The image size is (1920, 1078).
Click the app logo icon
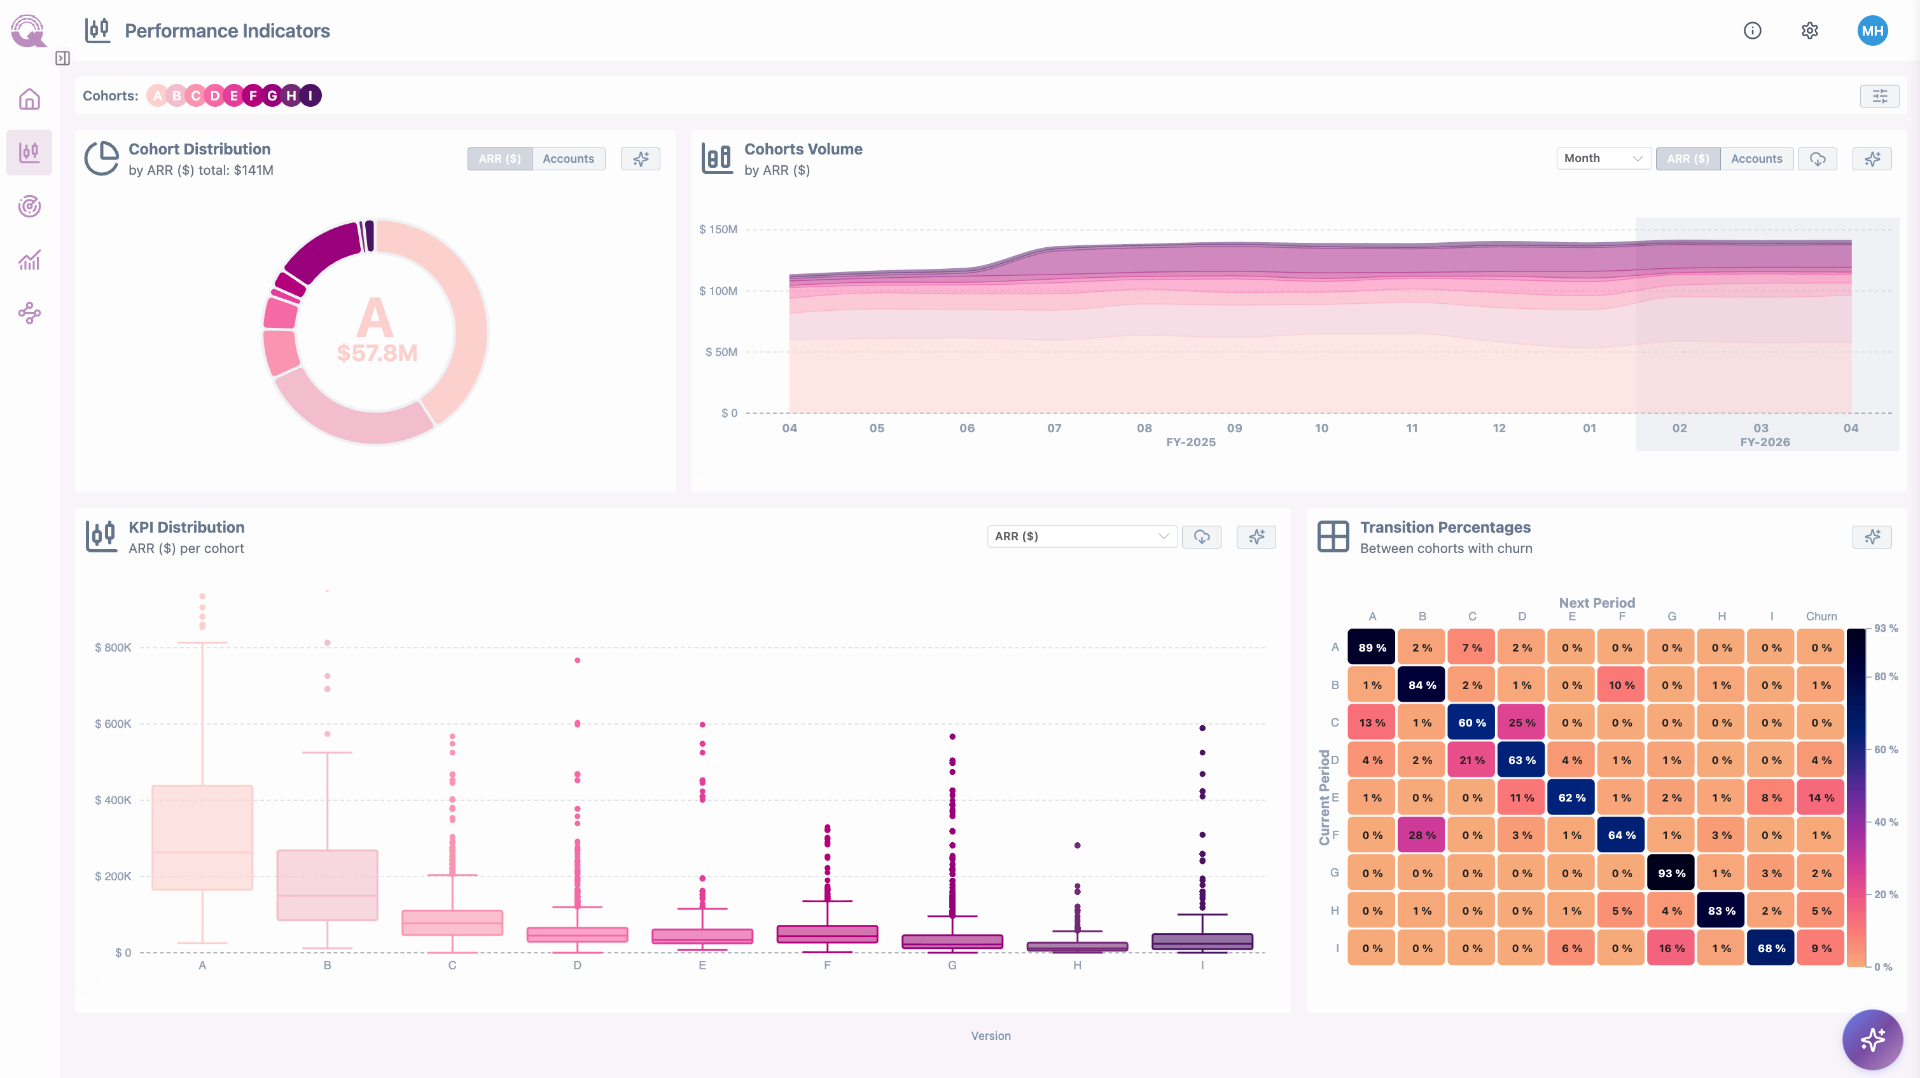(x=28, y=31)
